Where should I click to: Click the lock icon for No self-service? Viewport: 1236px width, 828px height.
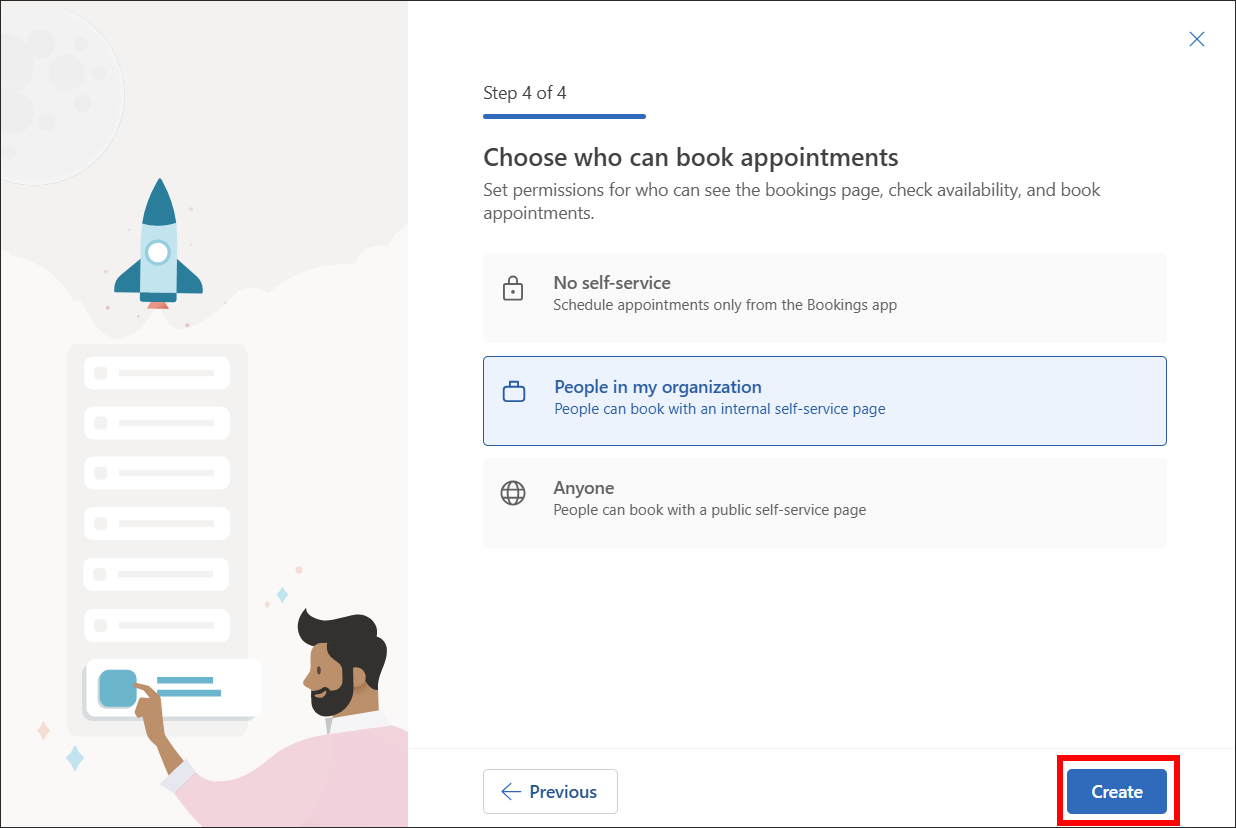pos(513,289)
